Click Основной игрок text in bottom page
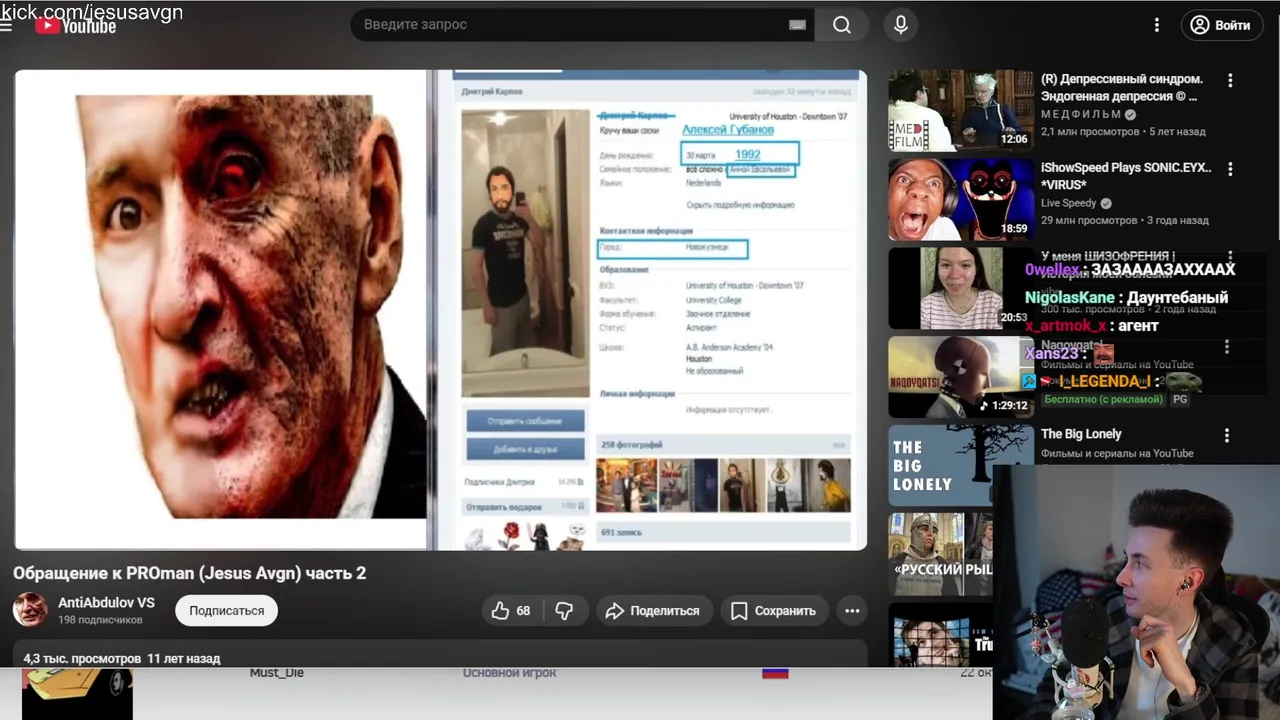This screenshot has width=1280, height=720. [x=509, y=673]
